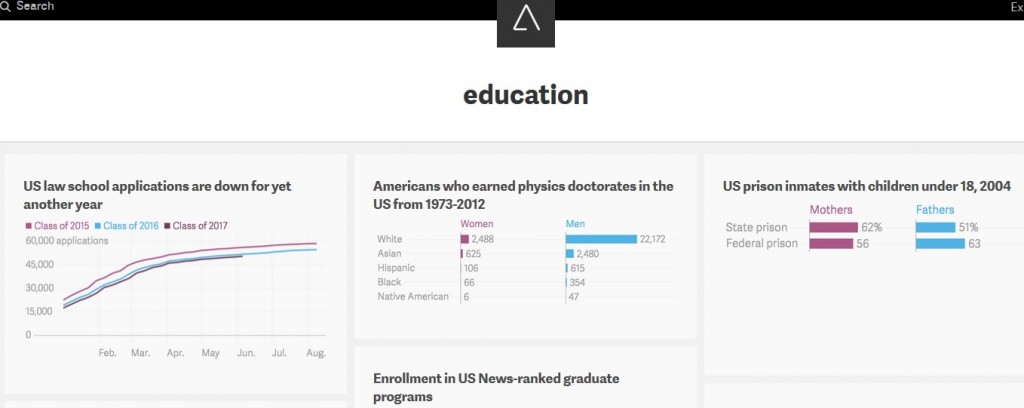Click the Women bar for White doctorates

pyautogui.click(x=465, y=239)
